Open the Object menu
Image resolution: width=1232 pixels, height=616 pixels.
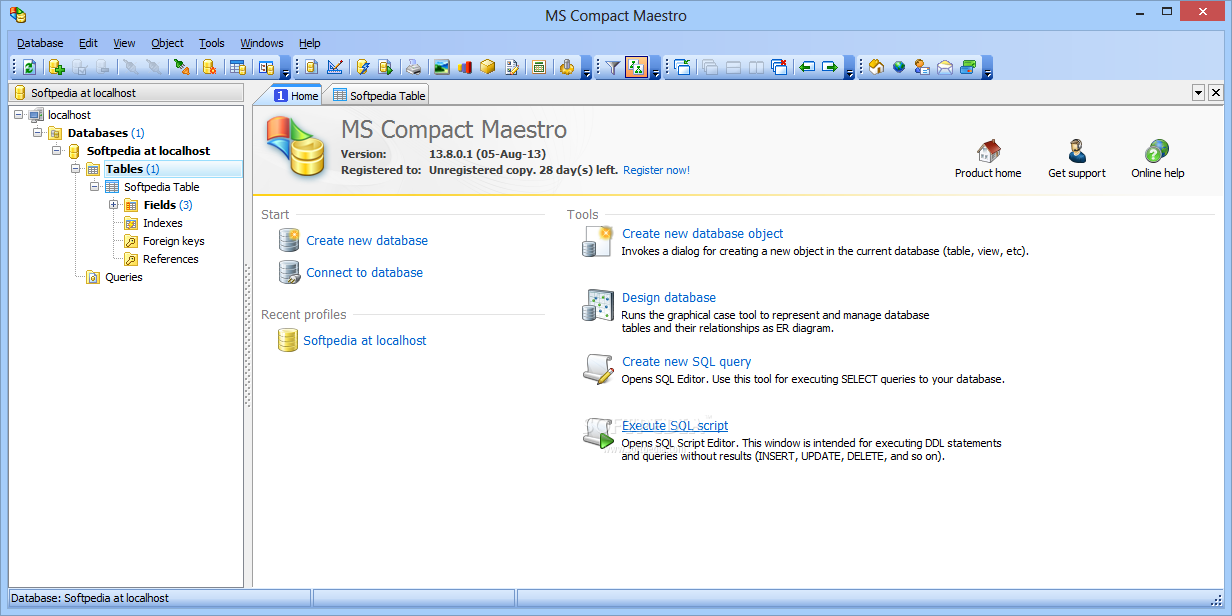click(x=167, y=43)
